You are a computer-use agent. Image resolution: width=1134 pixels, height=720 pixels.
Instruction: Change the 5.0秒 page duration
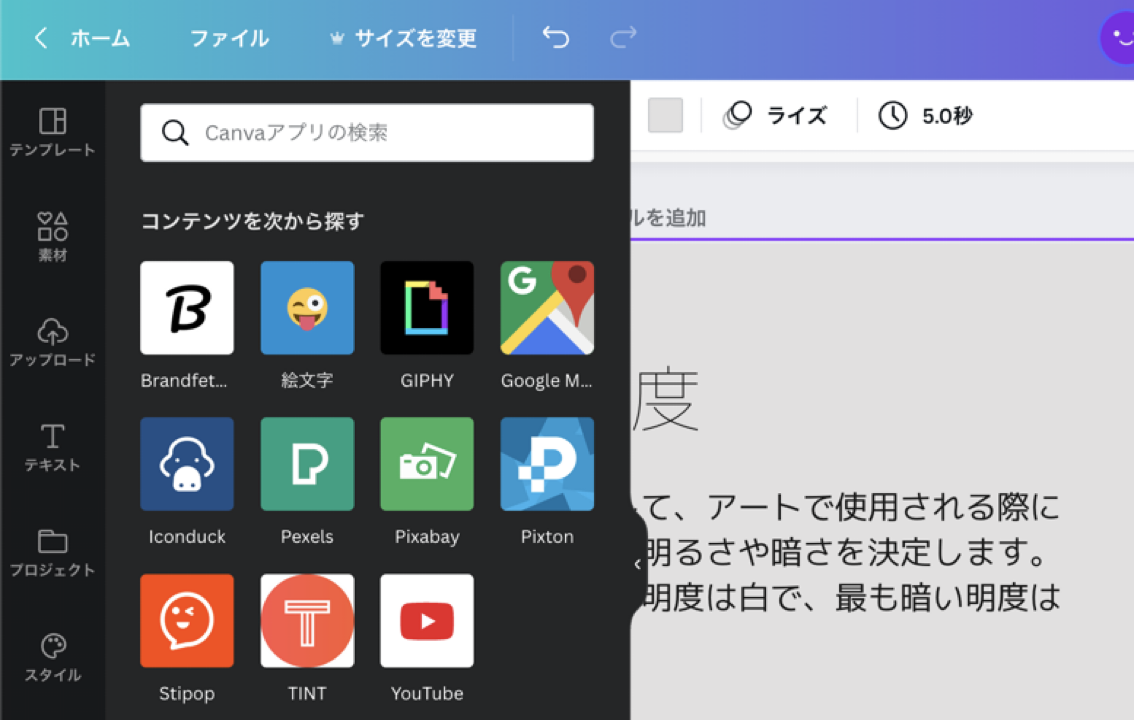tap(925, 116)
